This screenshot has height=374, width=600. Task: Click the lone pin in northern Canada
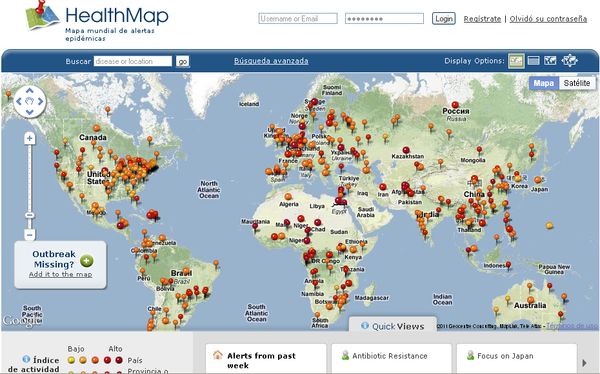pos(108,110)
